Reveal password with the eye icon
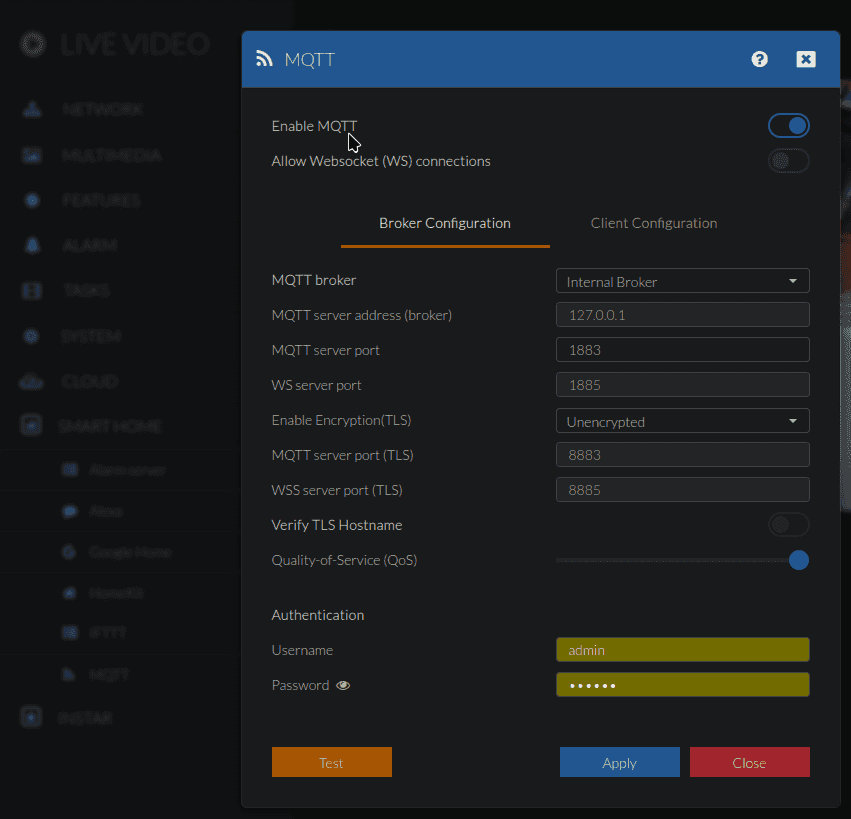 click(x=343, y=686)
